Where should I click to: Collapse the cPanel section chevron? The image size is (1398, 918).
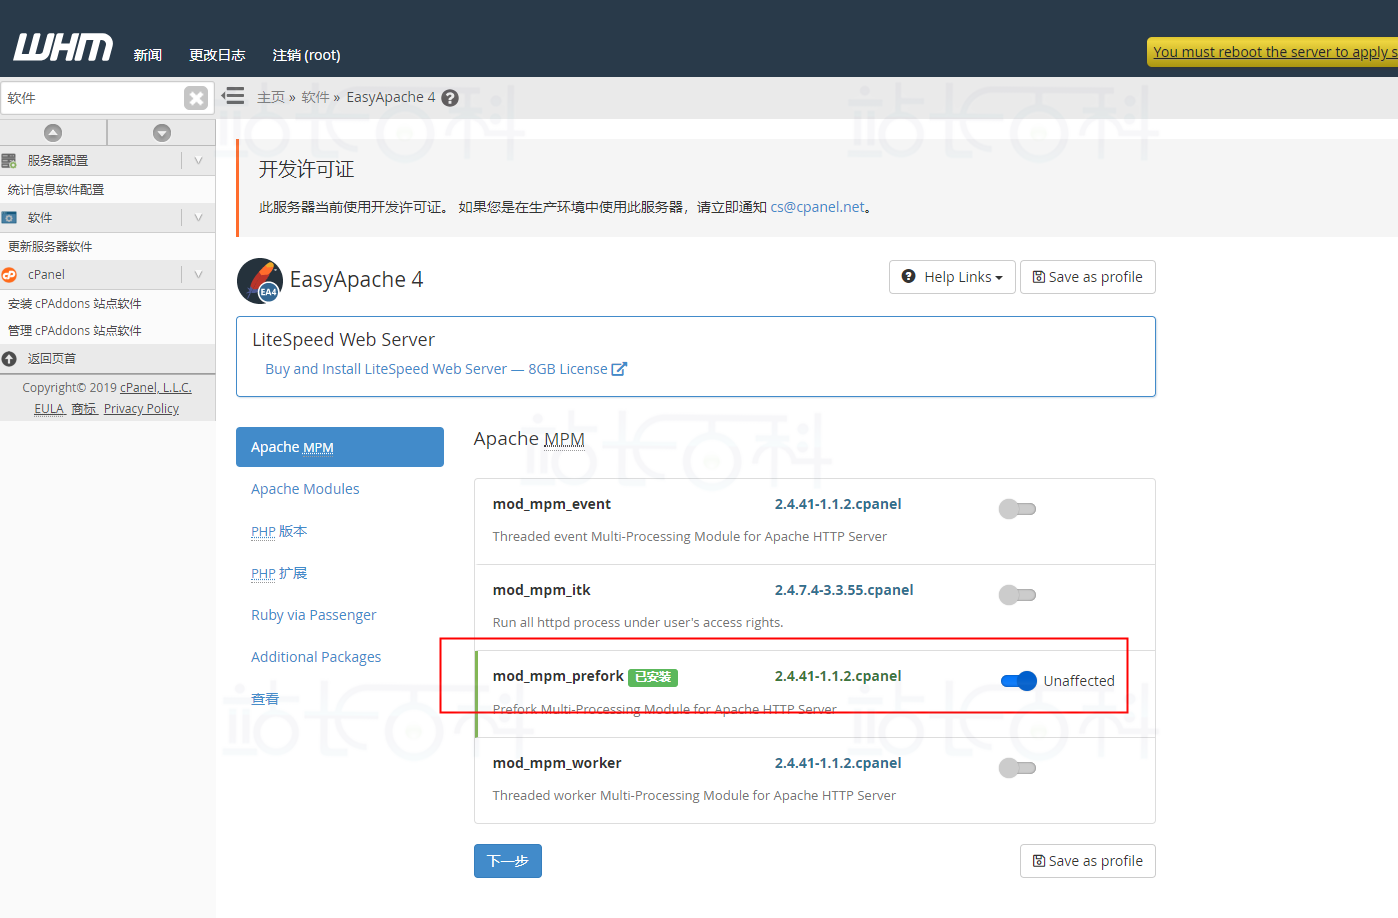(198, 275)
